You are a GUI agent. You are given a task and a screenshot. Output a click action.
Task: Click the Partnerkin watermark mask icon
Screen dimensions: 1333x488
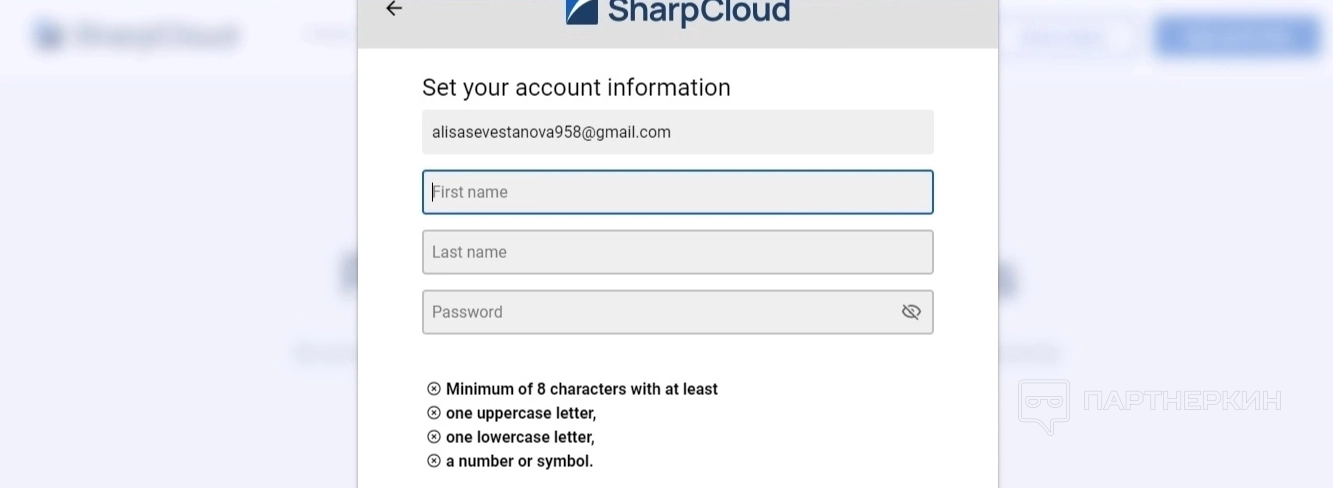click(1043, 405)
